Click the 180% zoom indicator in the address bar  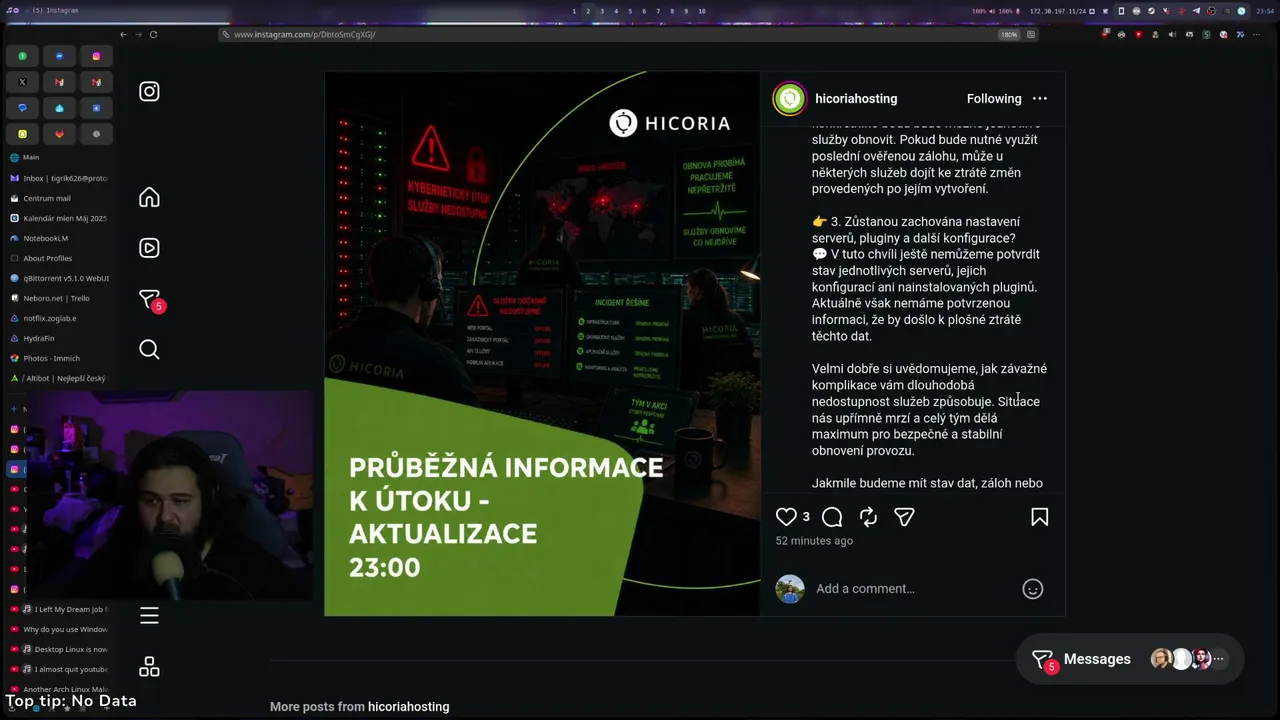coord(1009,35)
